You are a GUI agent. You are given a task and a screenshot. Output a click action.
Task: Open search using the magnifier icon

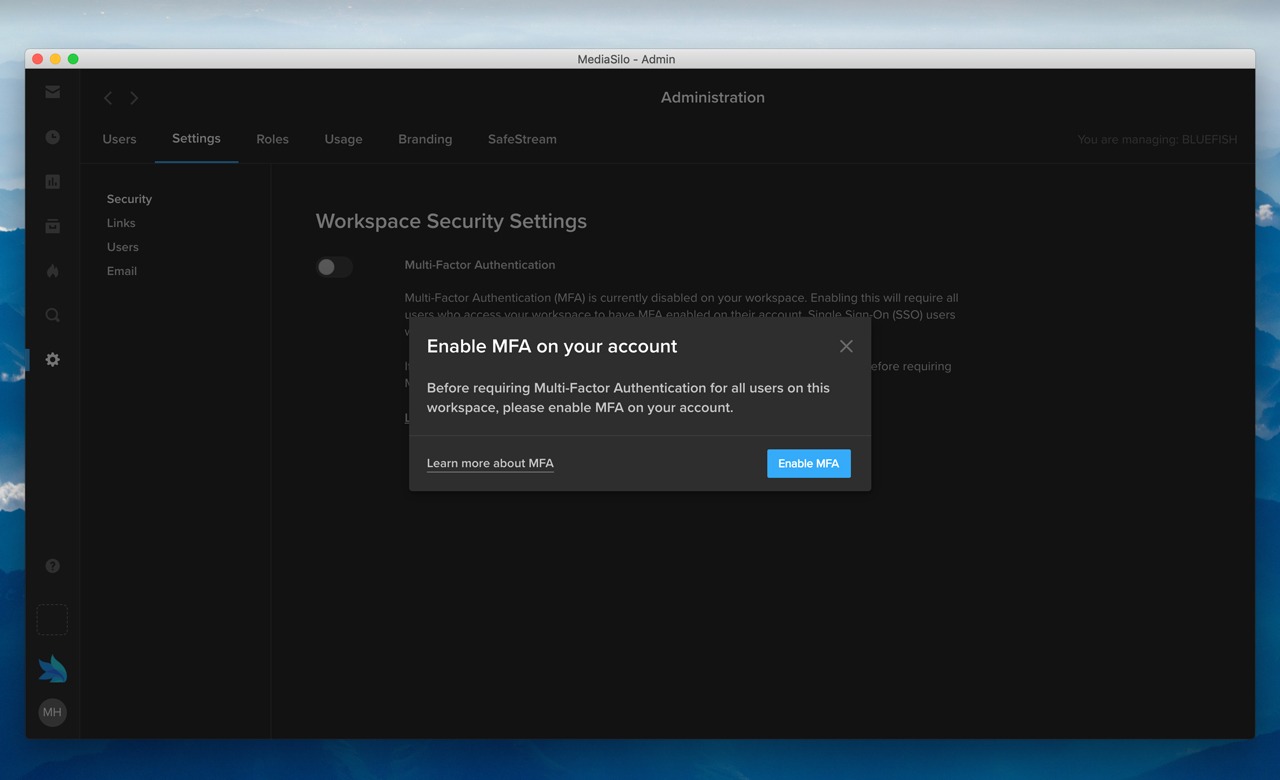pos(52,314)
